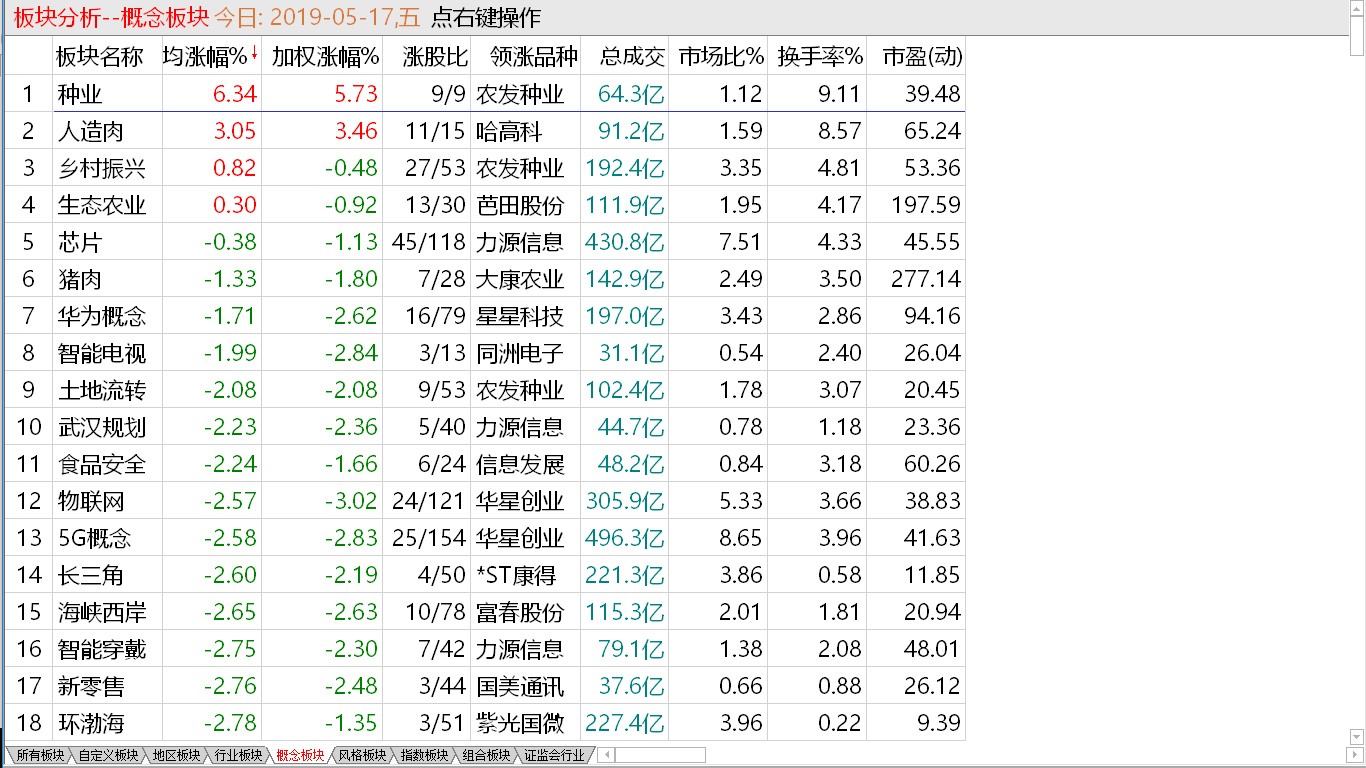
Task: Select the 种业 sector row
Action: click(485, 94)
